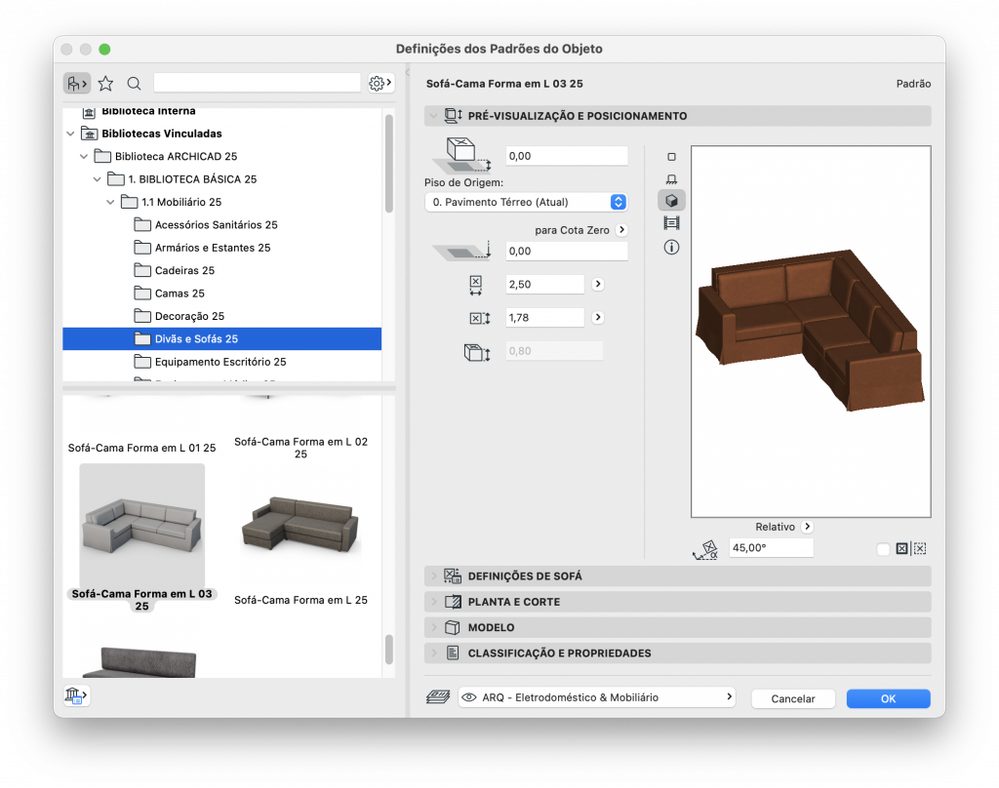Click the library manager icon at bottom left

tap(77, 696)
